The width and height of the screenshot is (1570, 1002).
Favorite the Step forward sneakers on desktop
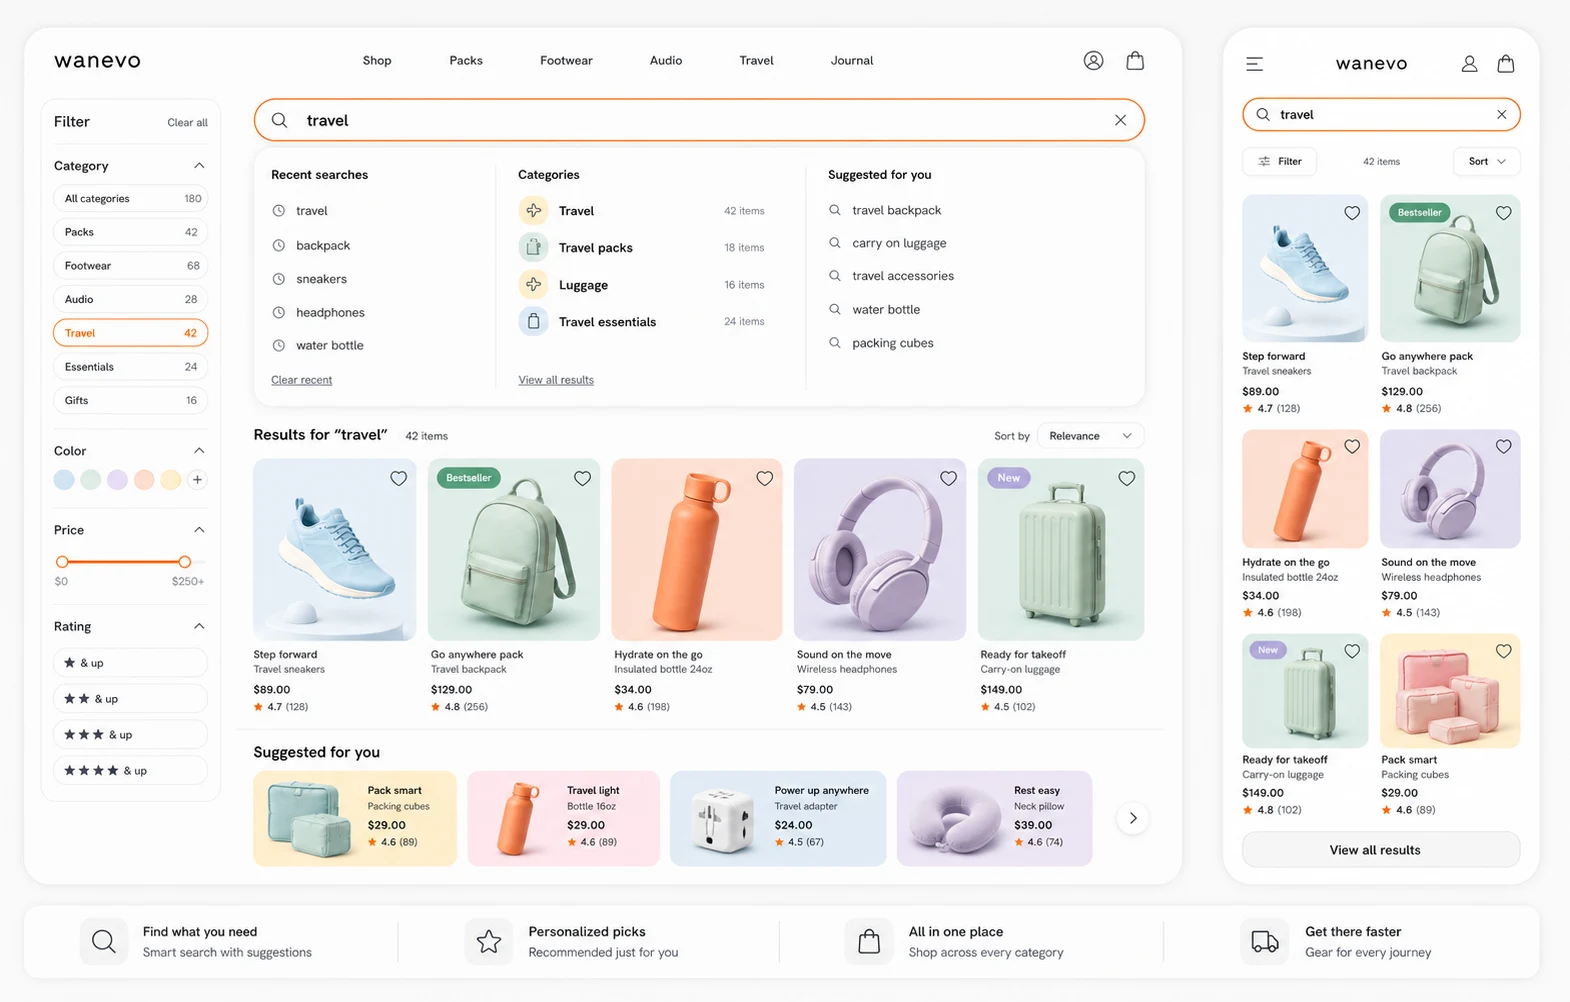(398, 478)
